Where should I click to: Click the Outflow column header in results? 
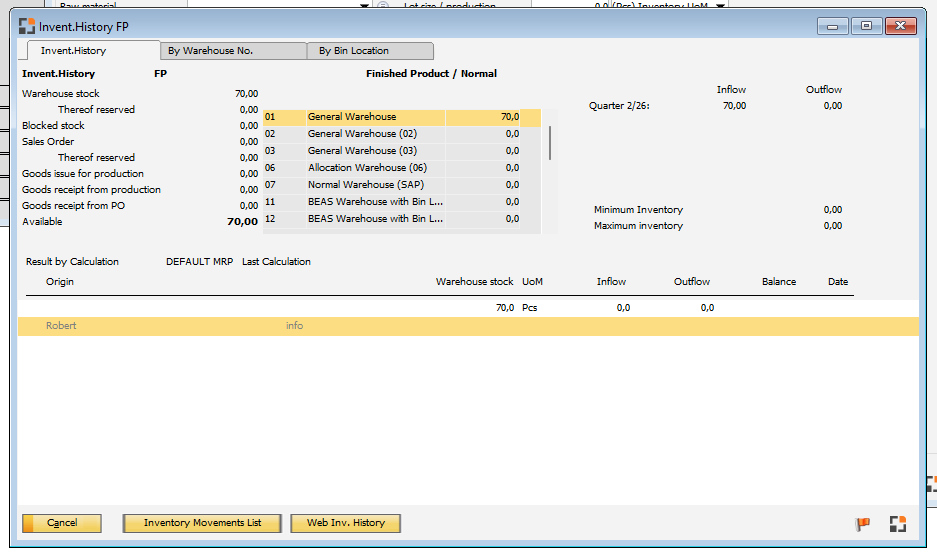coord(692,282)
